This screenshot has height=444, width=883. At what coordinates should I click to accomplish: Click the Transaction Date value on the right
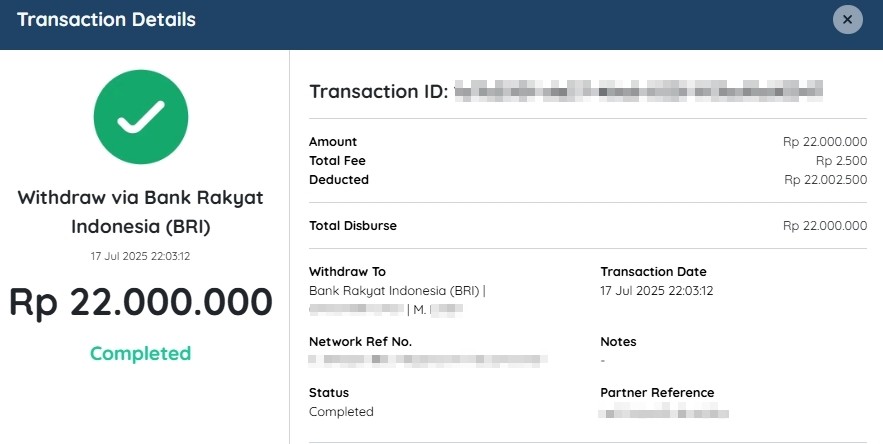[657, 291]
